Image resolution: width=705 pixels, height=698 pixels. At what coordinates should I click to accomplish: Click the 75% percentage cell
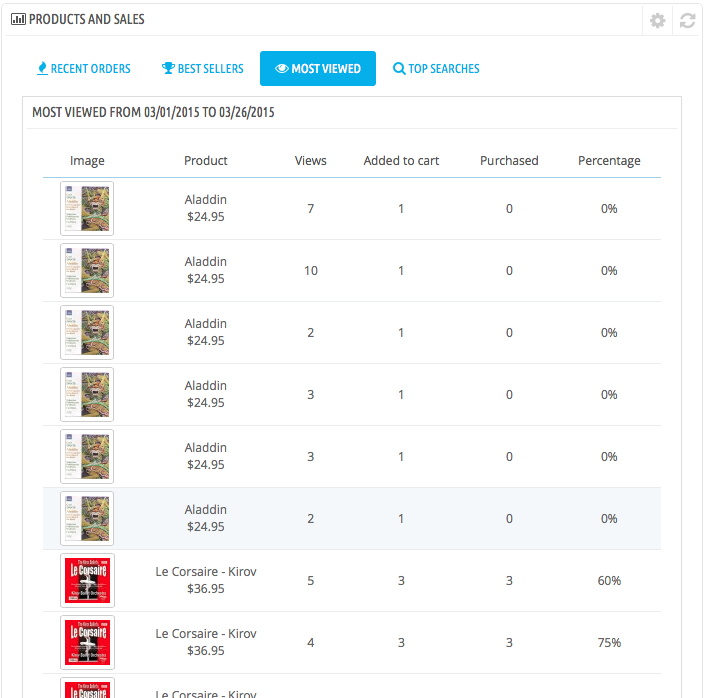pyautogui.click(x=609, y=643)
